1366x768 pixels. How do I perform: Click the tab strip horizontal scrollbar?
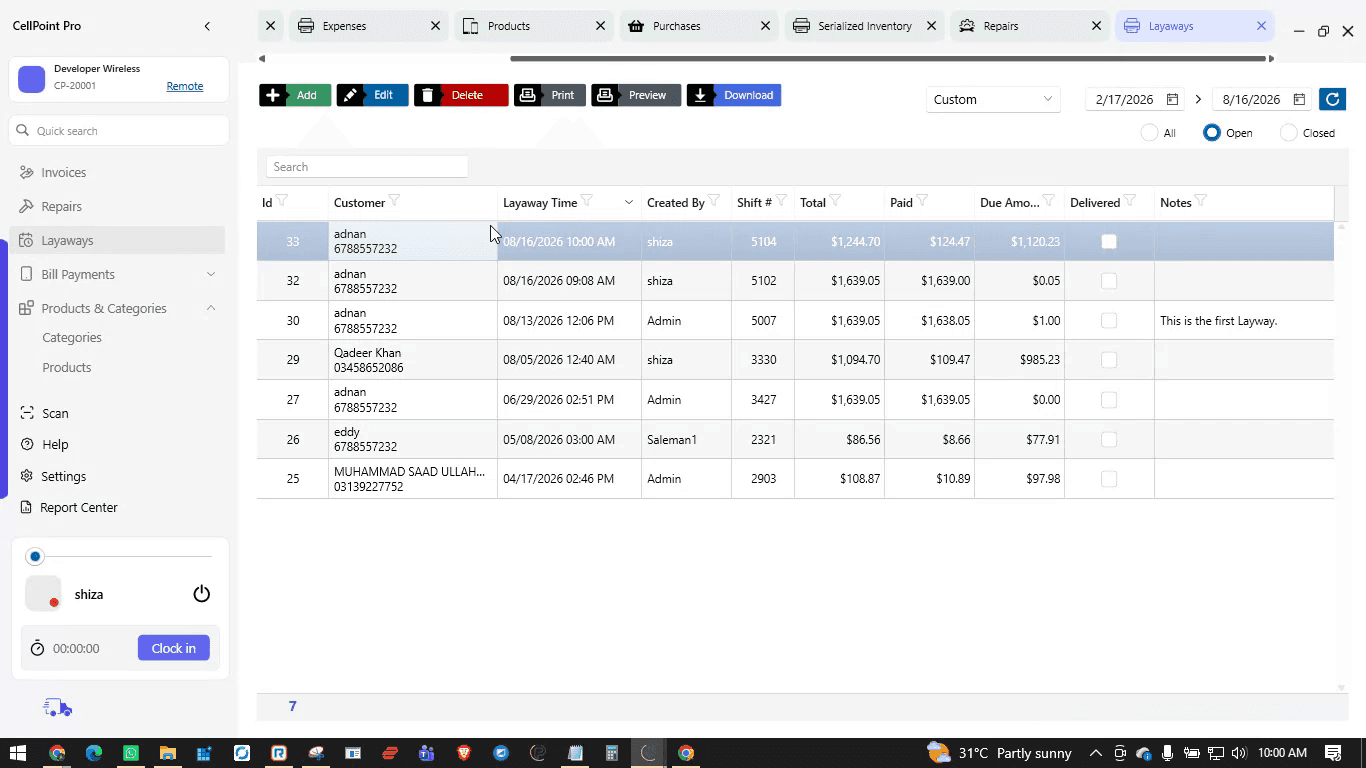[x=889, y=58]
